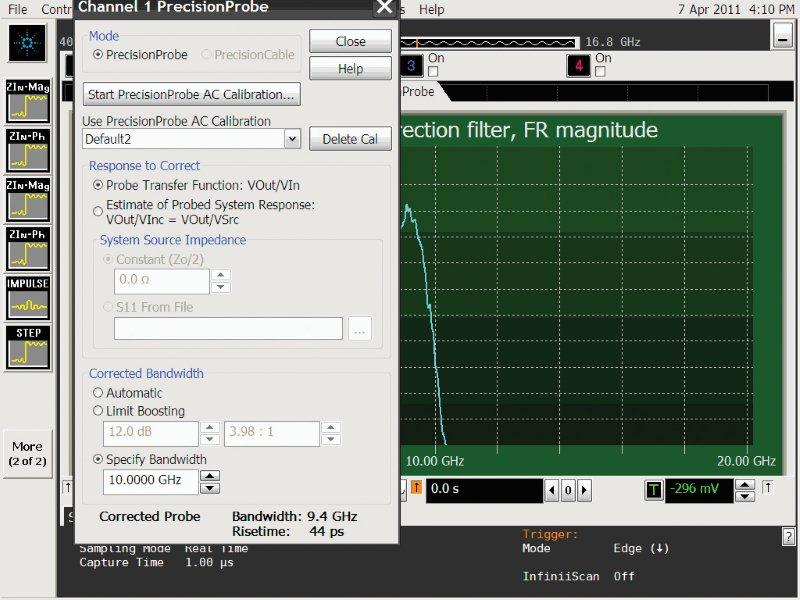Zero the horizontal delay with 0 button
Viewport: 800px width, 600px height.
click(x=567, y=489)
